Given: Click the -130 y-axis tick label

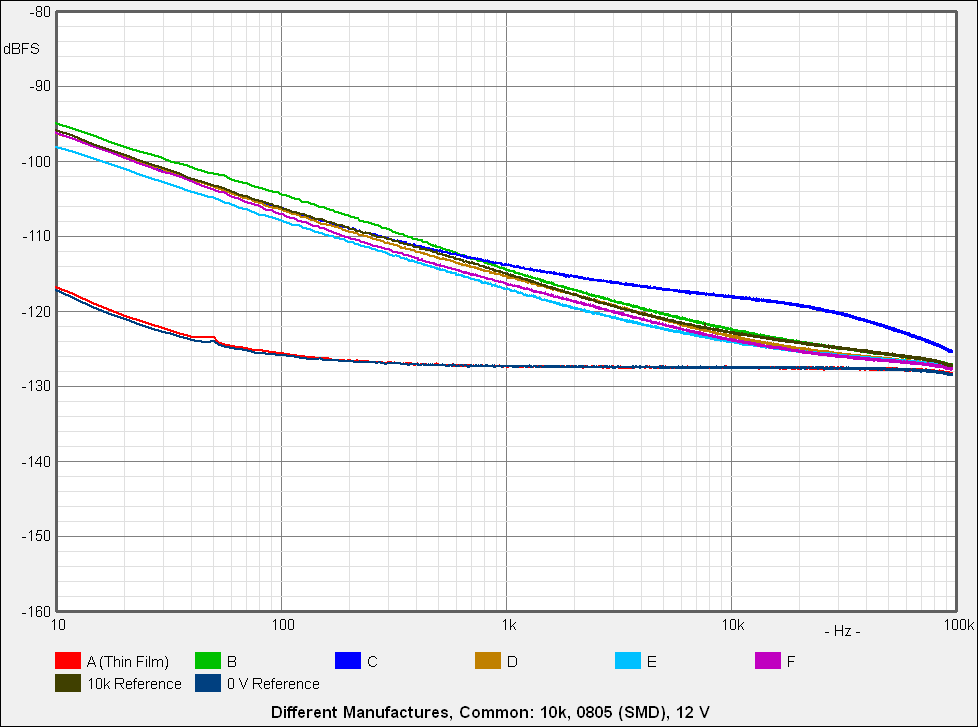Looking at the screenshot, I should click(36, 387).
